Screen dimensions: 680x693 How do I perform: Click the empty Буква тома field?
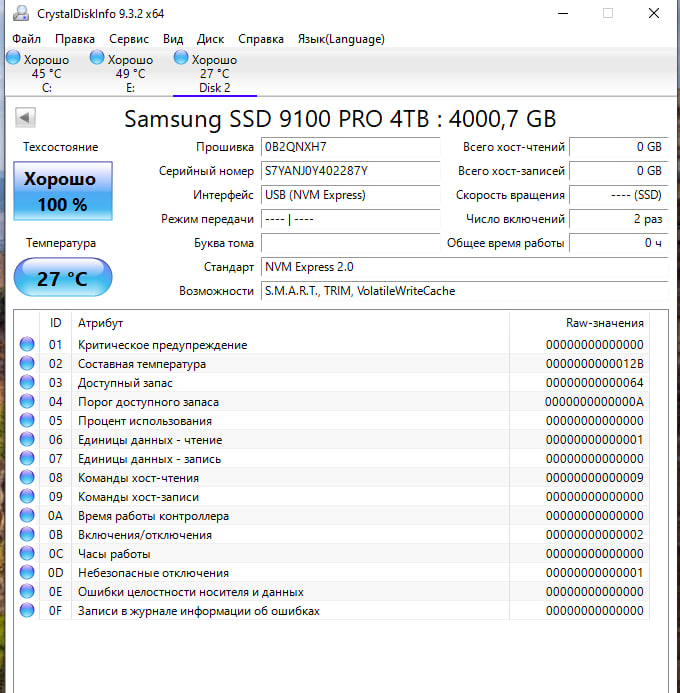coord(350,243)
